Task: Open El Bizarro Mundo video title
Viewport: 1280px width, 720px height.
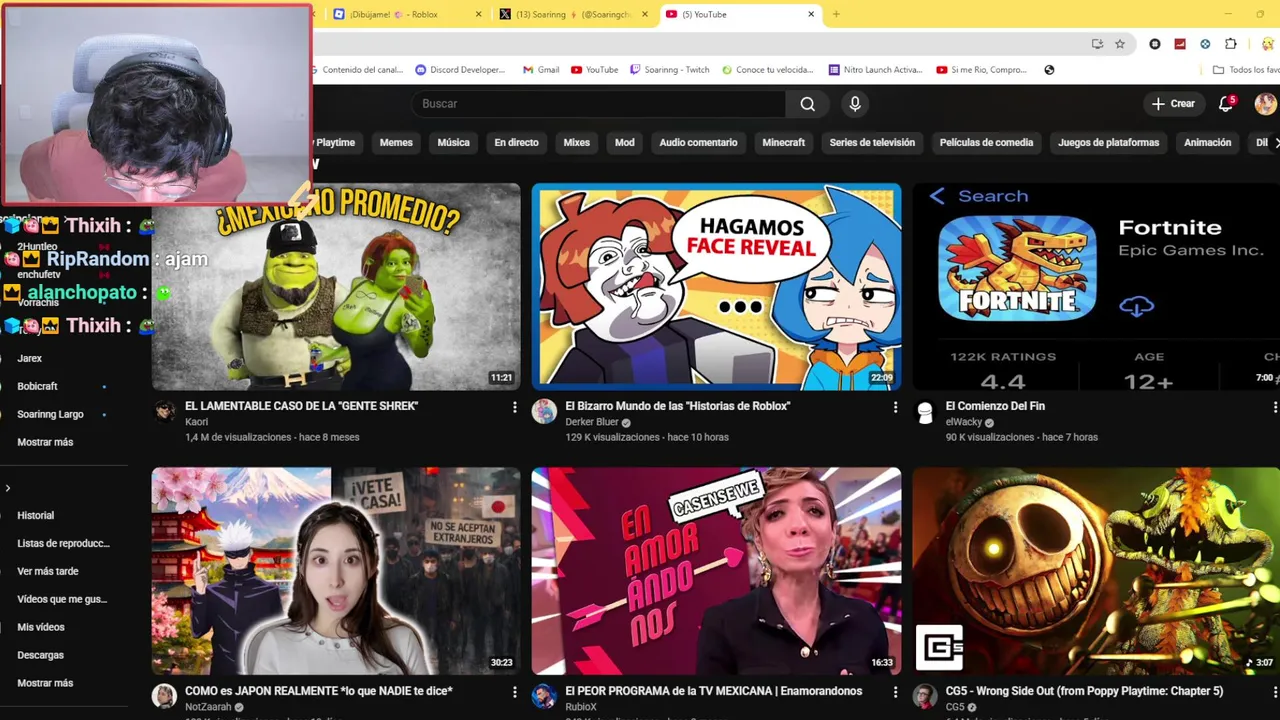Action: [x=677, y=406]
